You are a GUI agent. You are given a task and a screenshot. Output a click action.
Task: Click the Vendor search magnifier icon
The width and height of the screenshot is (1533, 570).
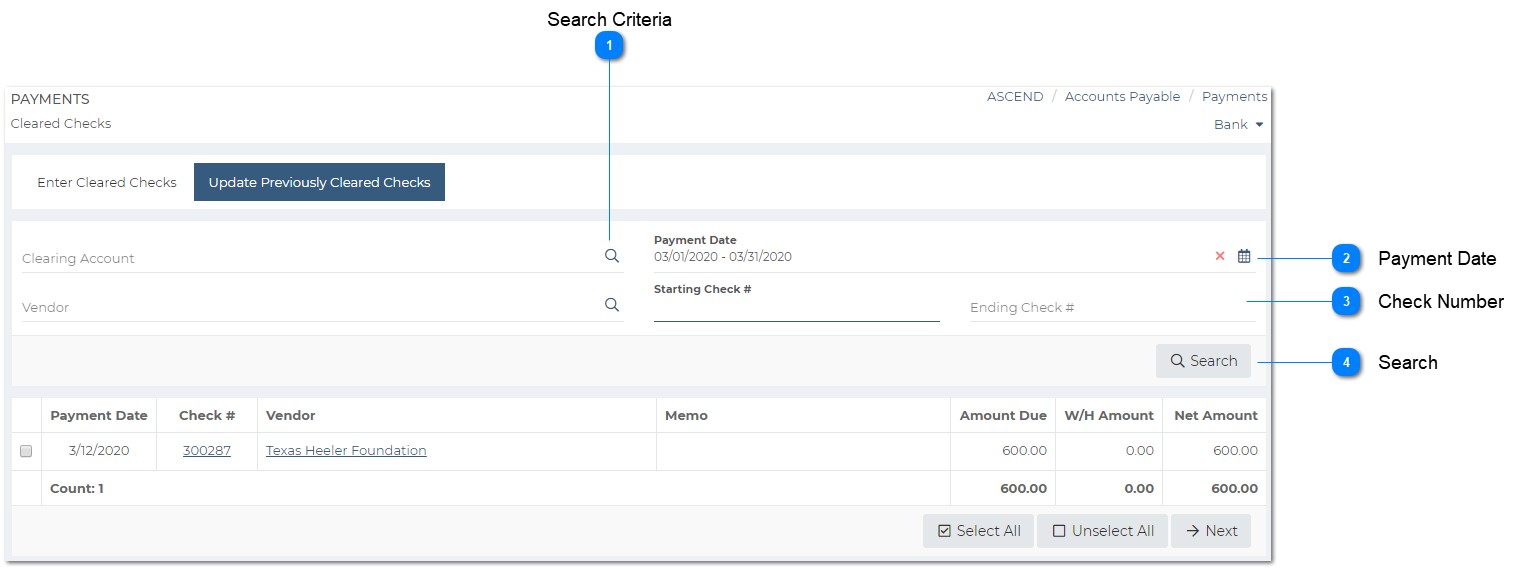pyautogui.click(x=612, y=305)
